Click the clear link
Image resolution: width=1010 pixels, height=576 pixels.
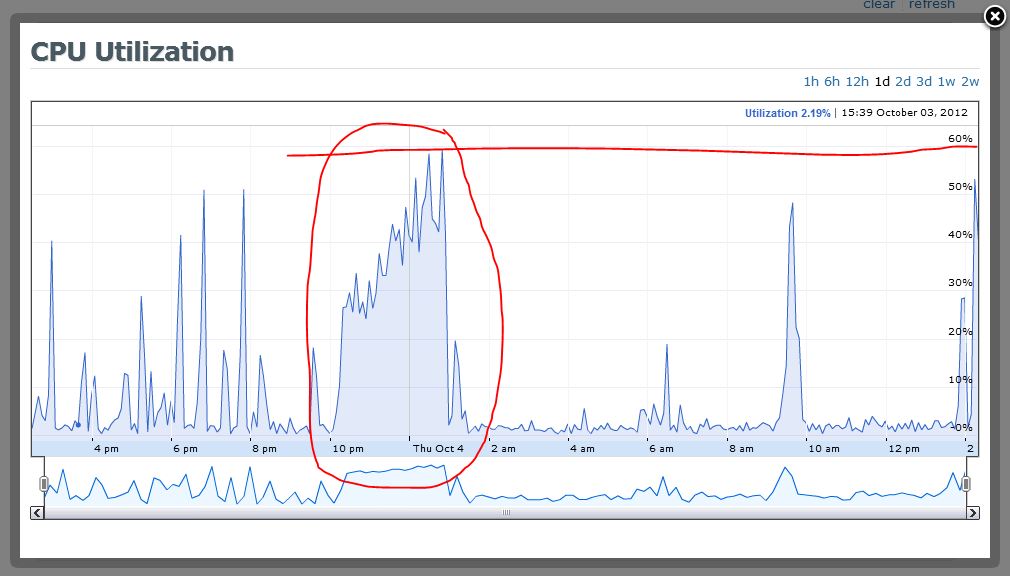[x=879, y=5]
